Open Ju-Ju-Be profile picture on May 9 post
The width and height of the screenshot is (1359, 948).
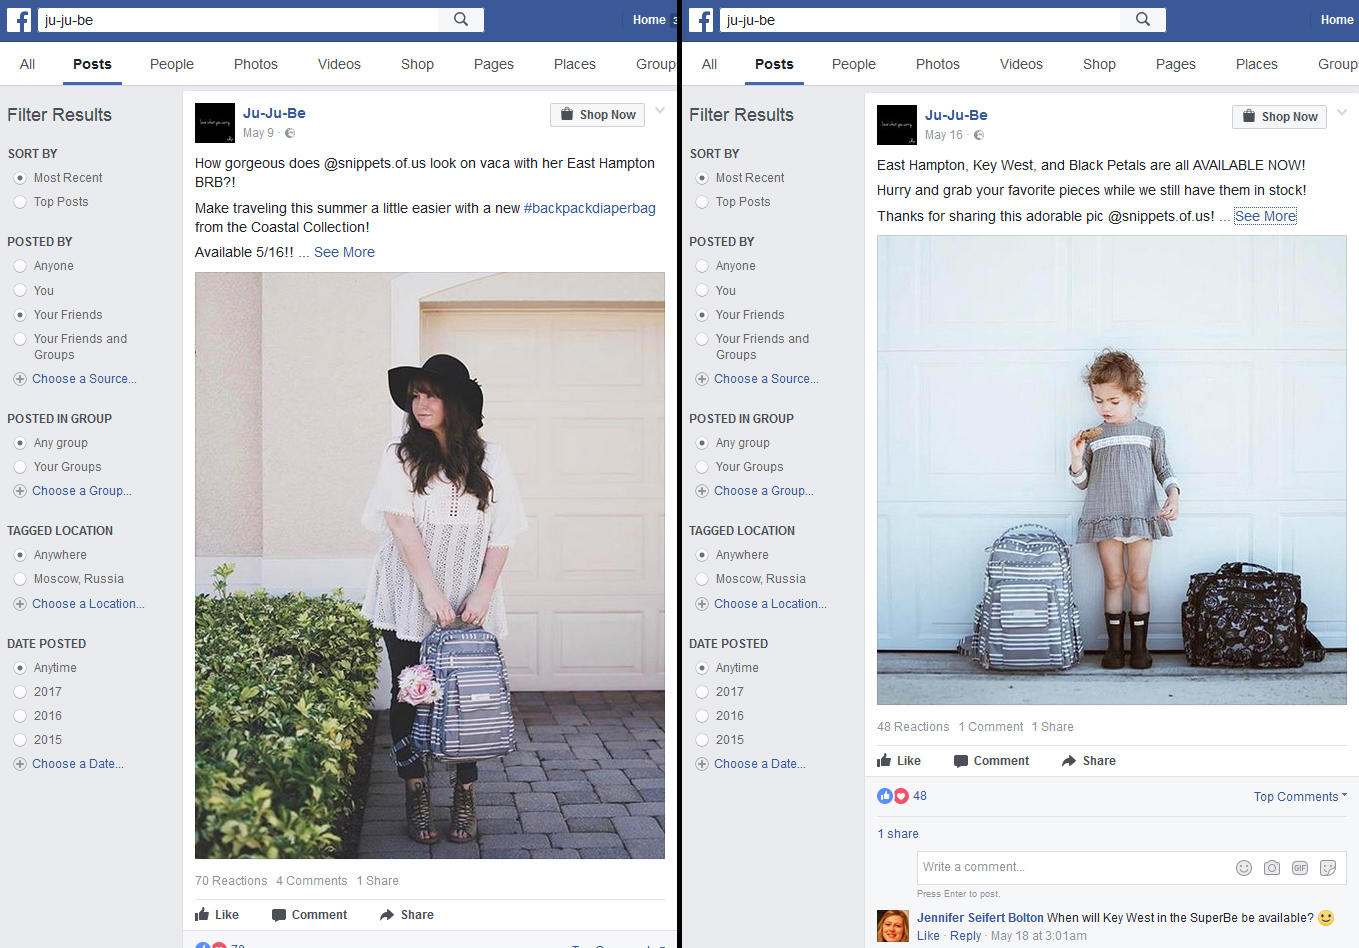tap(215, 123)
